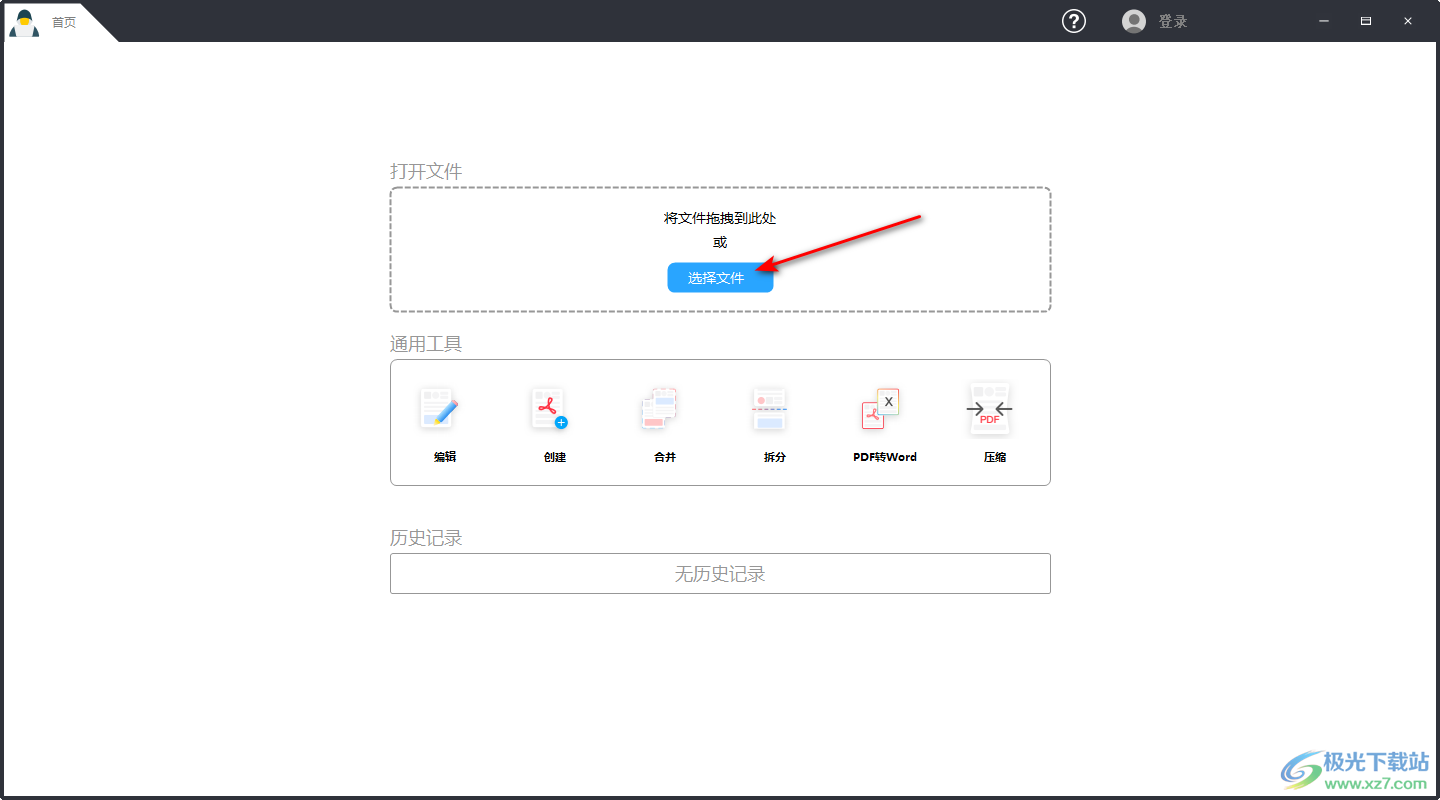Image resolution: width=1440 pixels, height=800 pixels.
Task: Click the user avatar icon
Action: 1134,21
